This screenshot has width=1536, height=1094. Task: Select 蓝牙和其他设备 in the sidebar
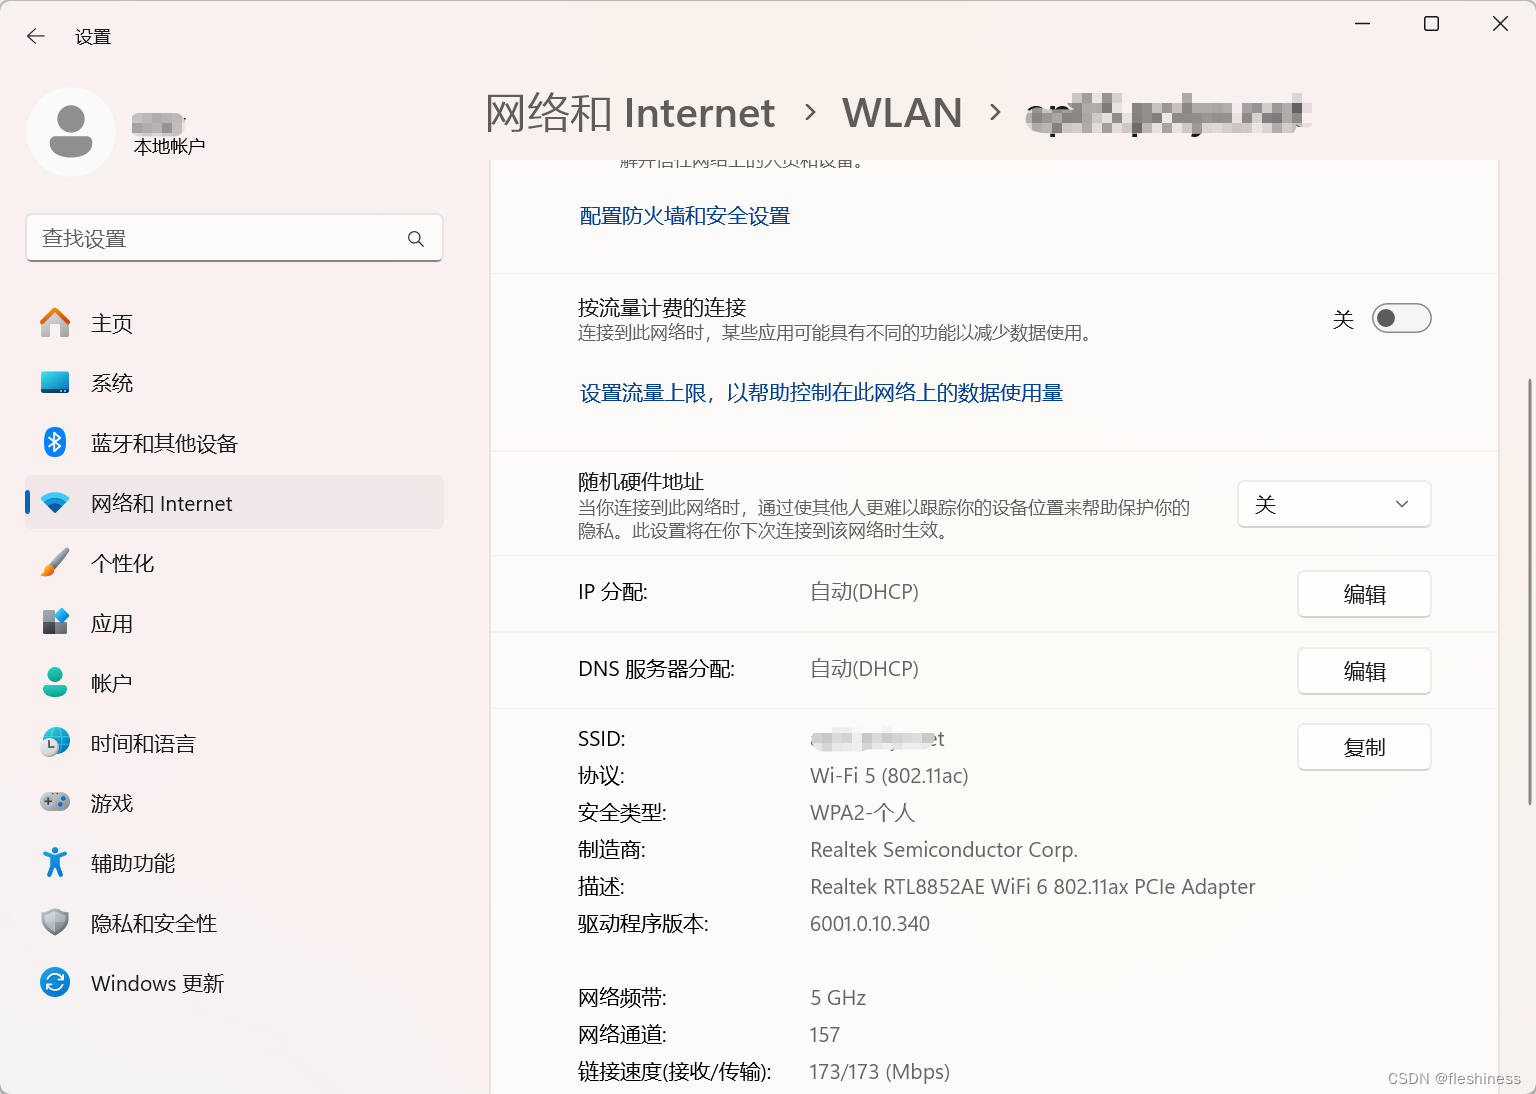164,443
